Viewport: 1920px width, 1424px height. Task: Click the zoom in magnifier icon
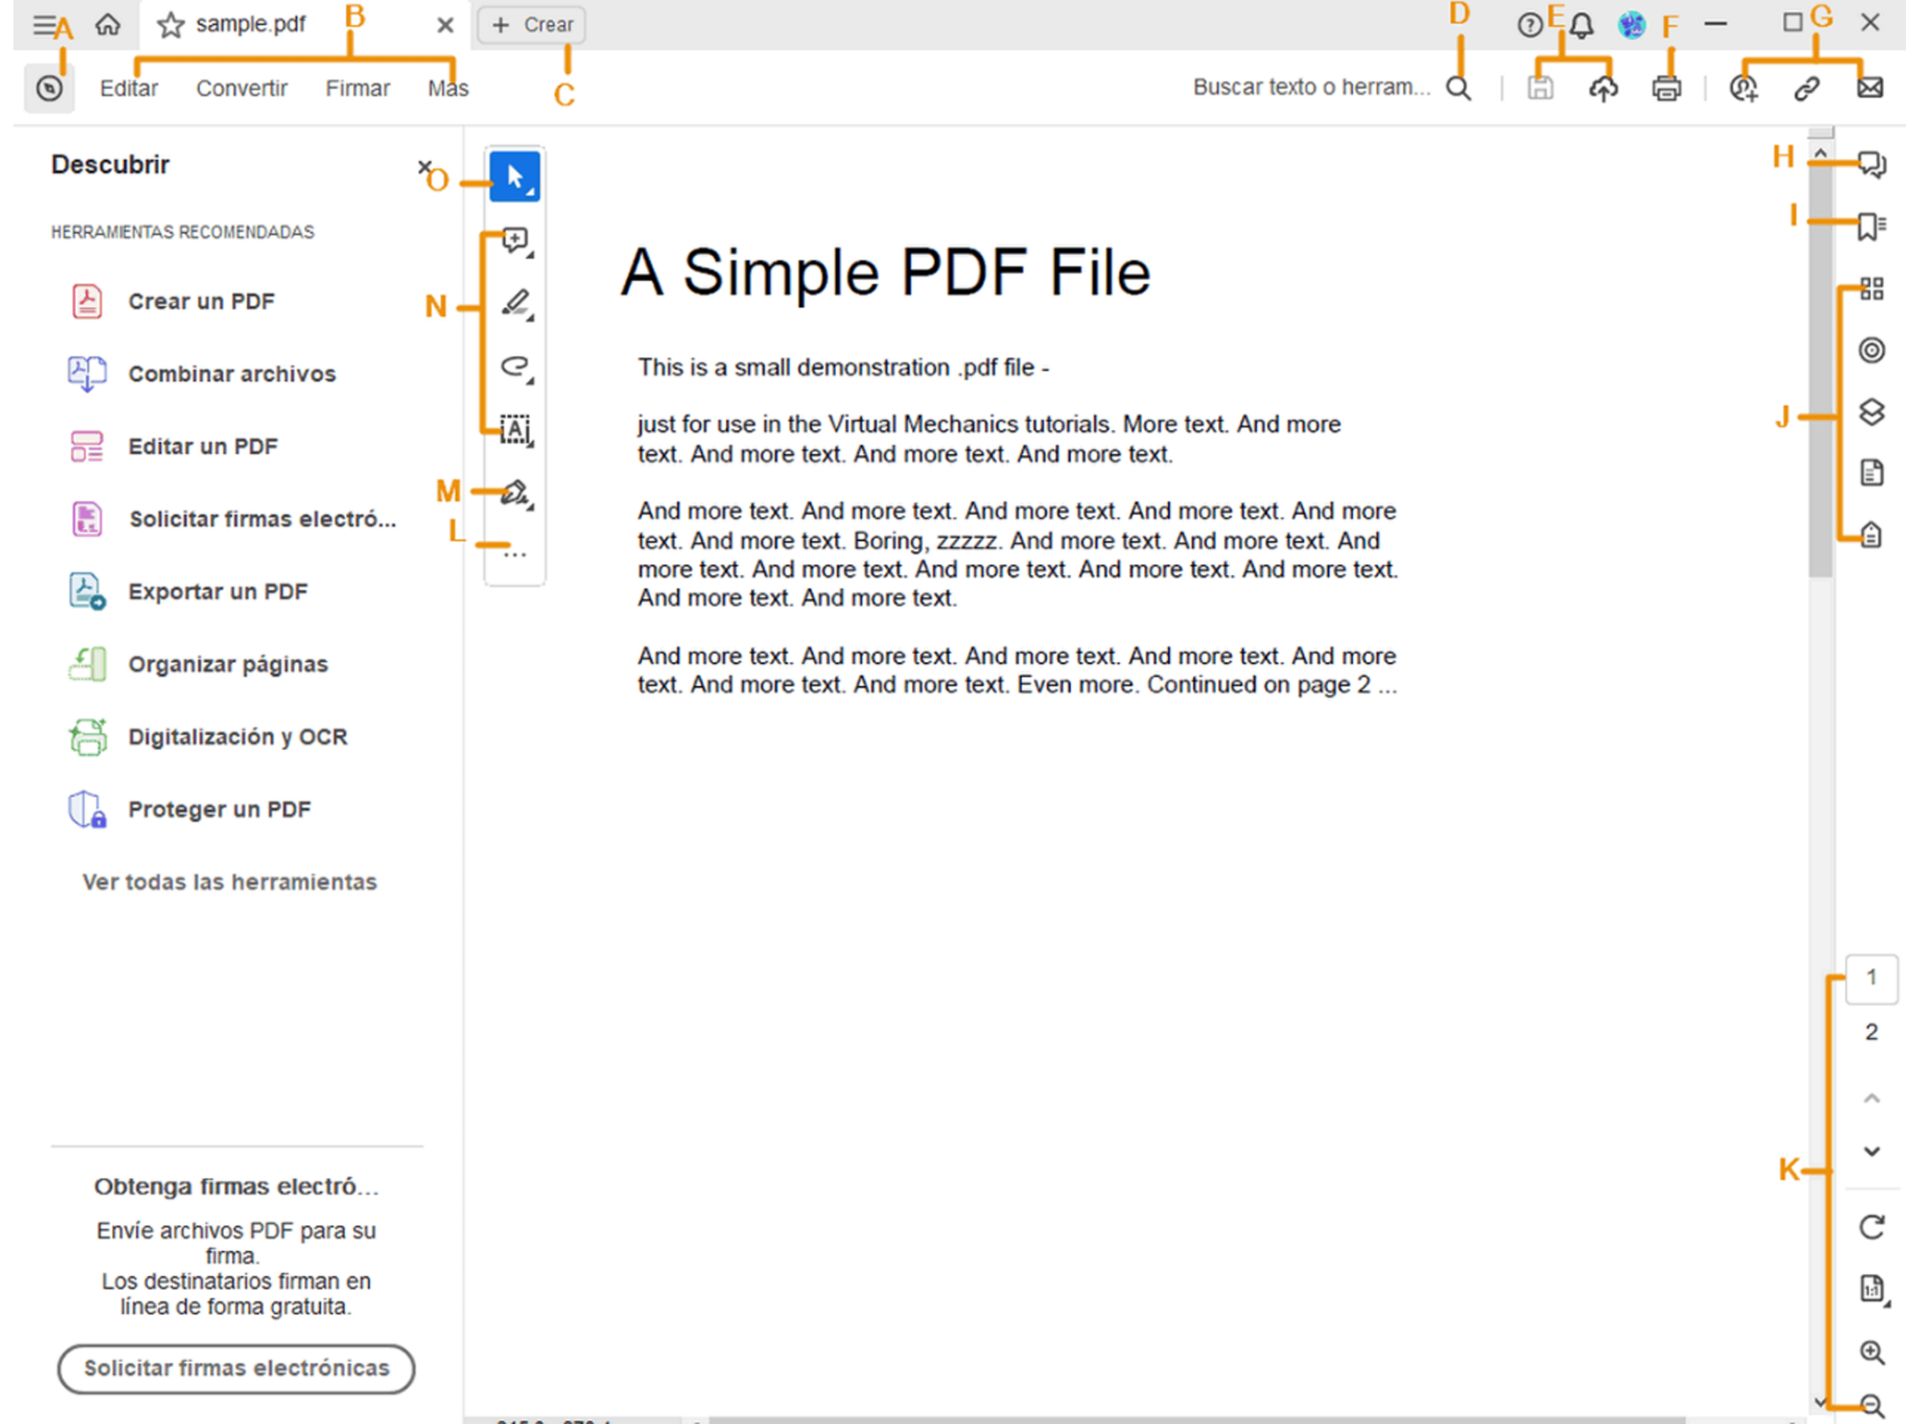[x=1871, y=1352]
